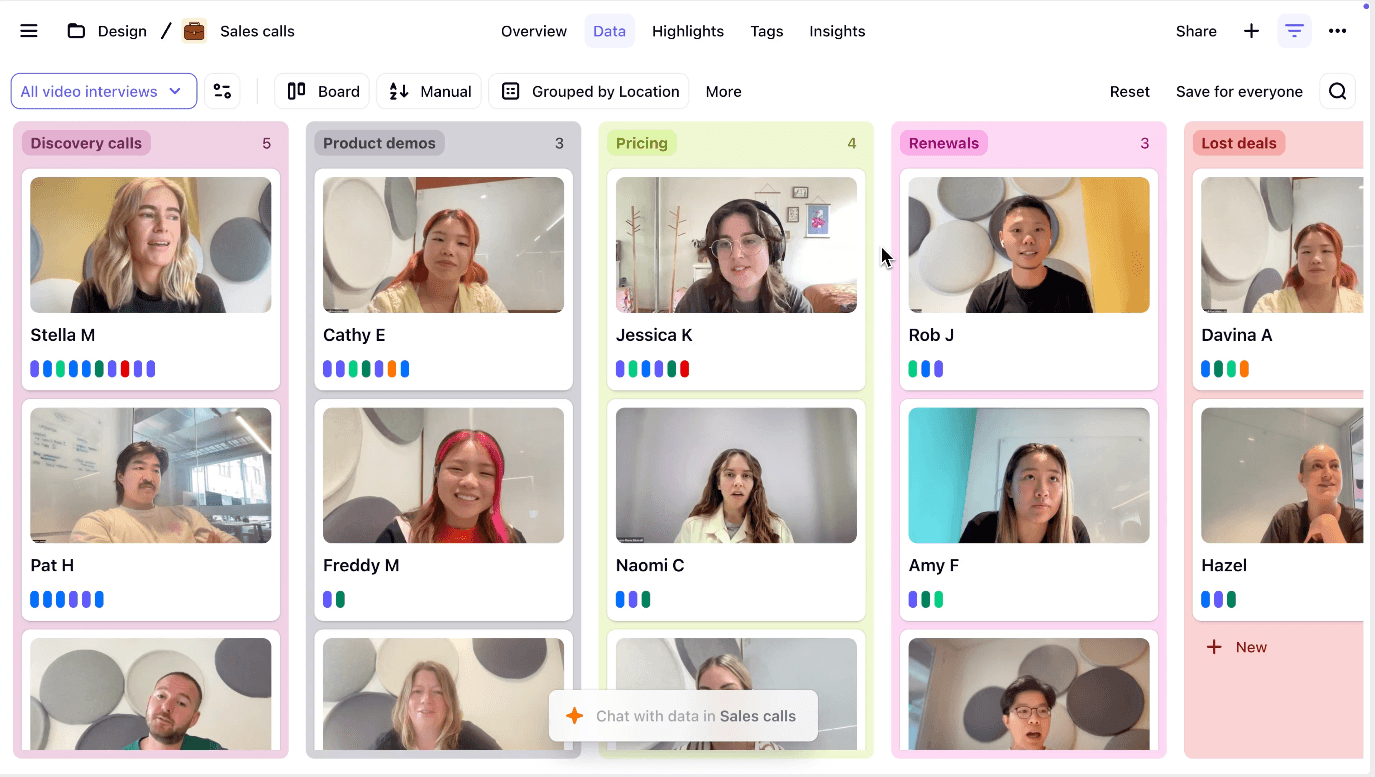
Task: Open the hamburger navigation menu
Action: [x=29, y=31]
